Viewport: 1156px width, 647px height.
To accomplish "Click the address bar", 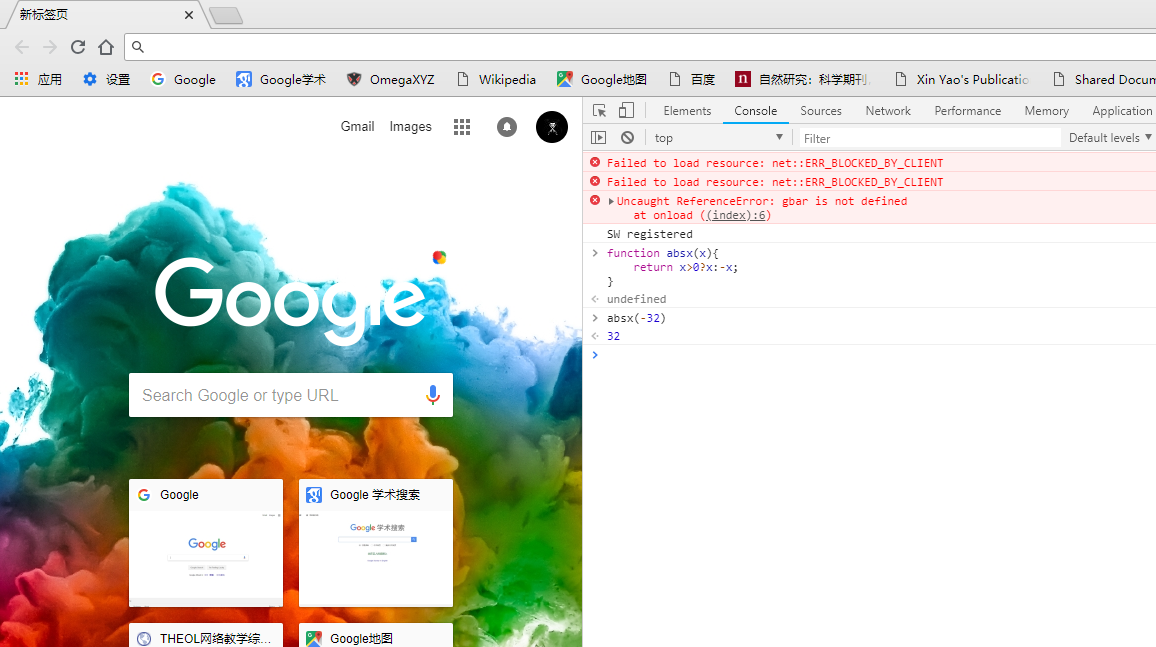I will click(x=641, y=47).
